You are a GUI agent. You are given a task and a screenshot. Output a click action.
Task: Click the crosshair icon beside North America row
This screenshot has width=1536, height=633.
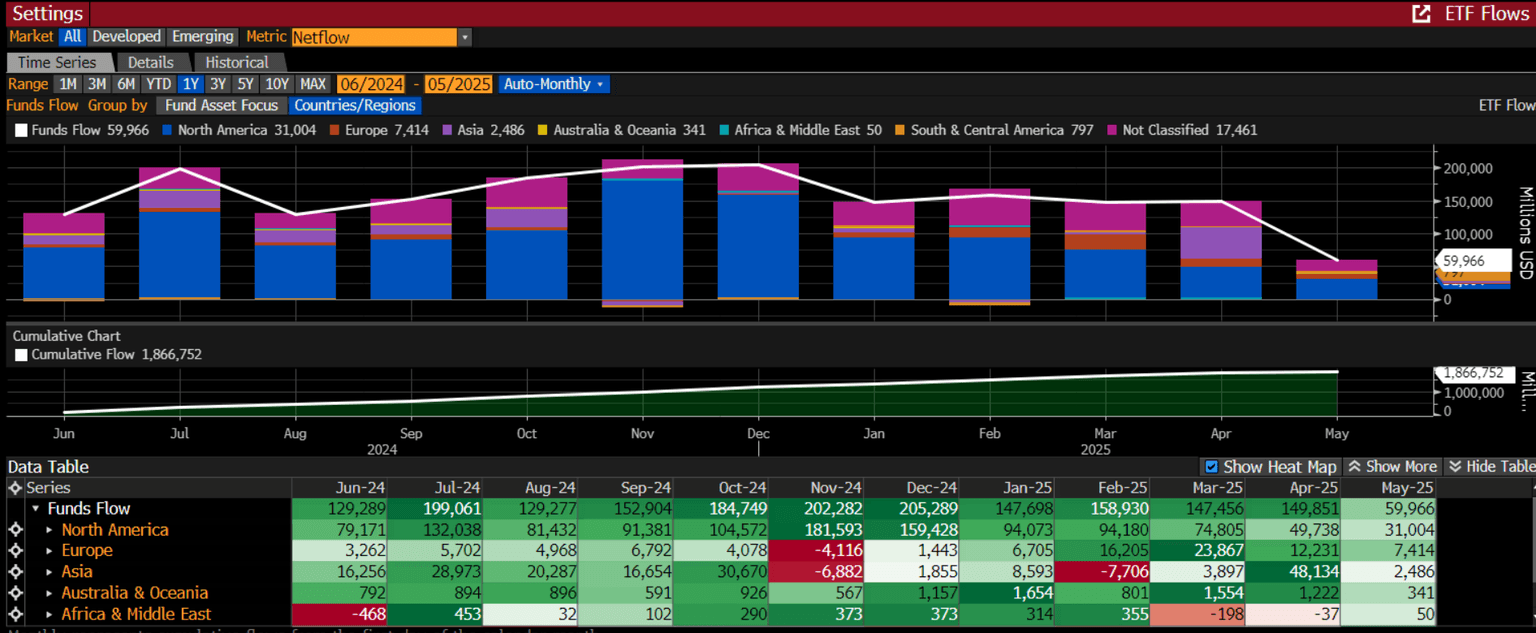[x=15, y=530]
